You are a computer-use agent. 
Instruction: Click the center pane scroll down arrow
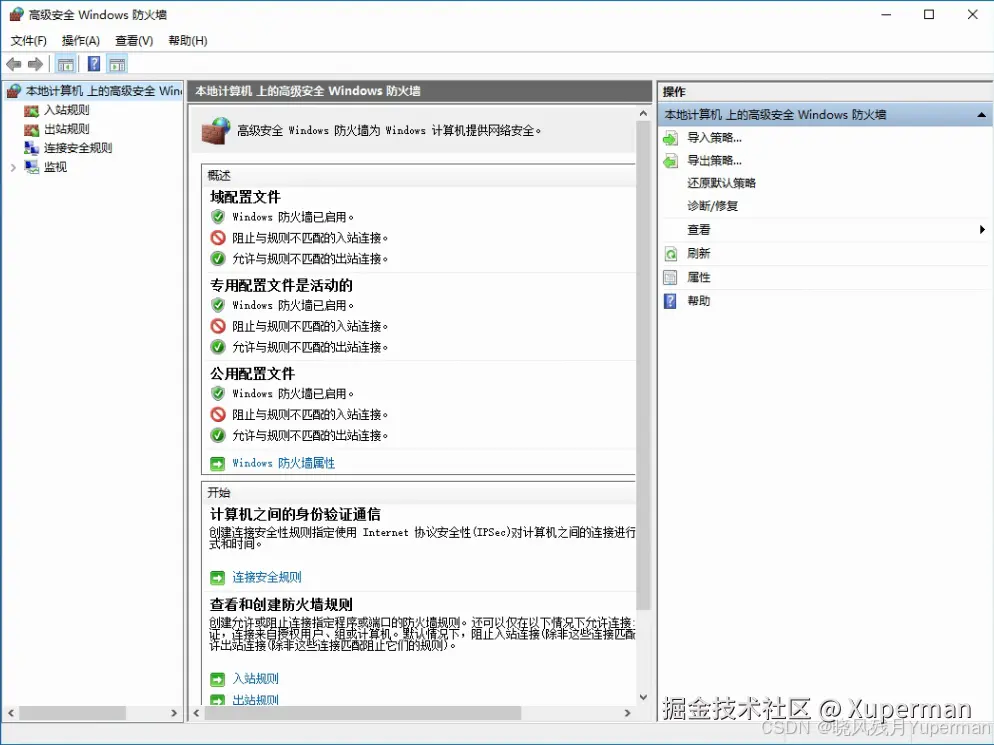pyautogui.click(x=643, y=697)
